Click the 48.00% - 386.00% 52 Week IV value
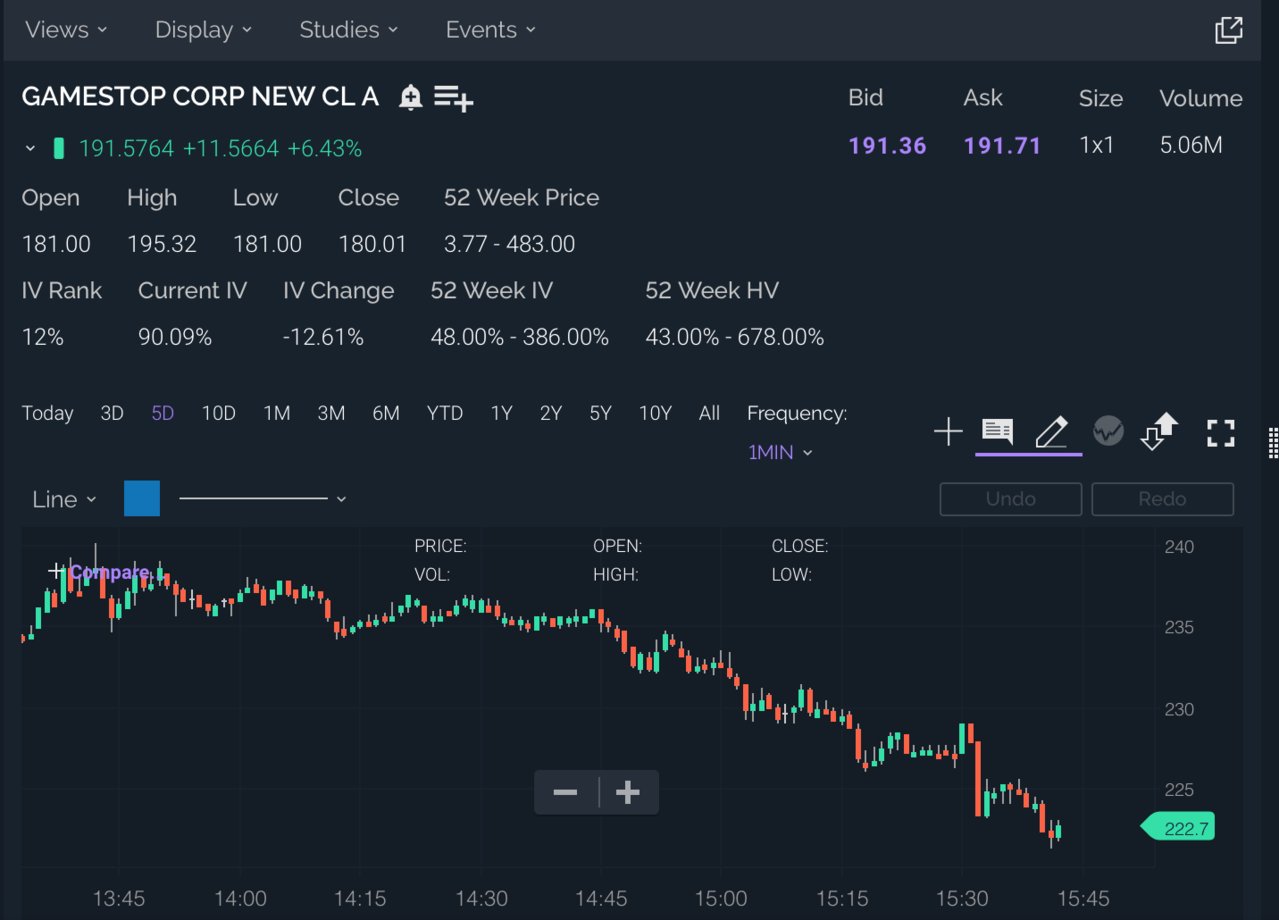The image size is (1279, 920). click(x=520, y=337)
